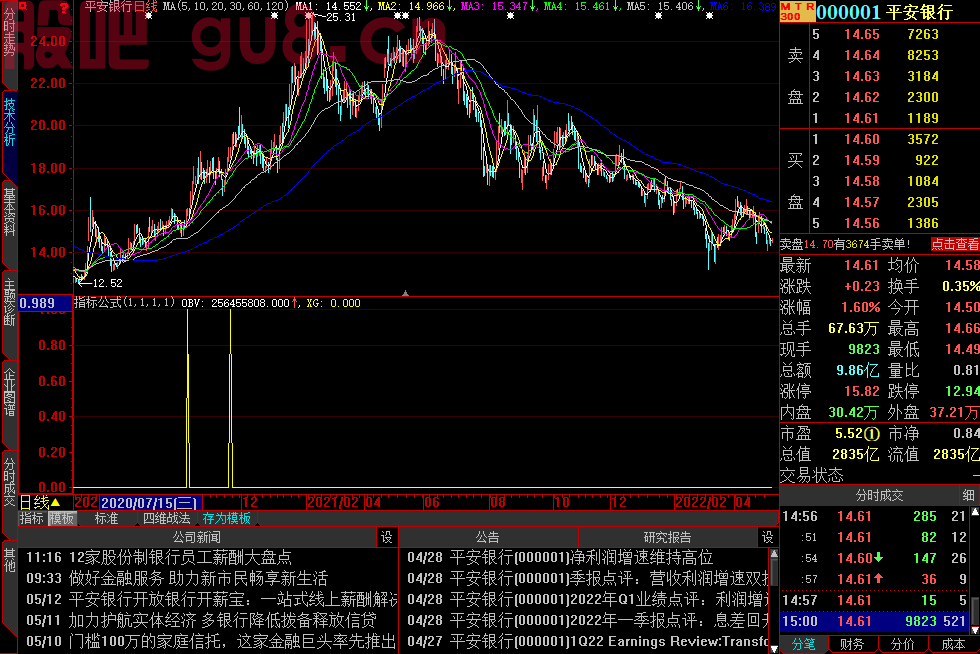Image resolution: width=980 pixels, height=654 pixels.
Task: Click the 0.989 indicator value box
Action: tap(45, 303)
